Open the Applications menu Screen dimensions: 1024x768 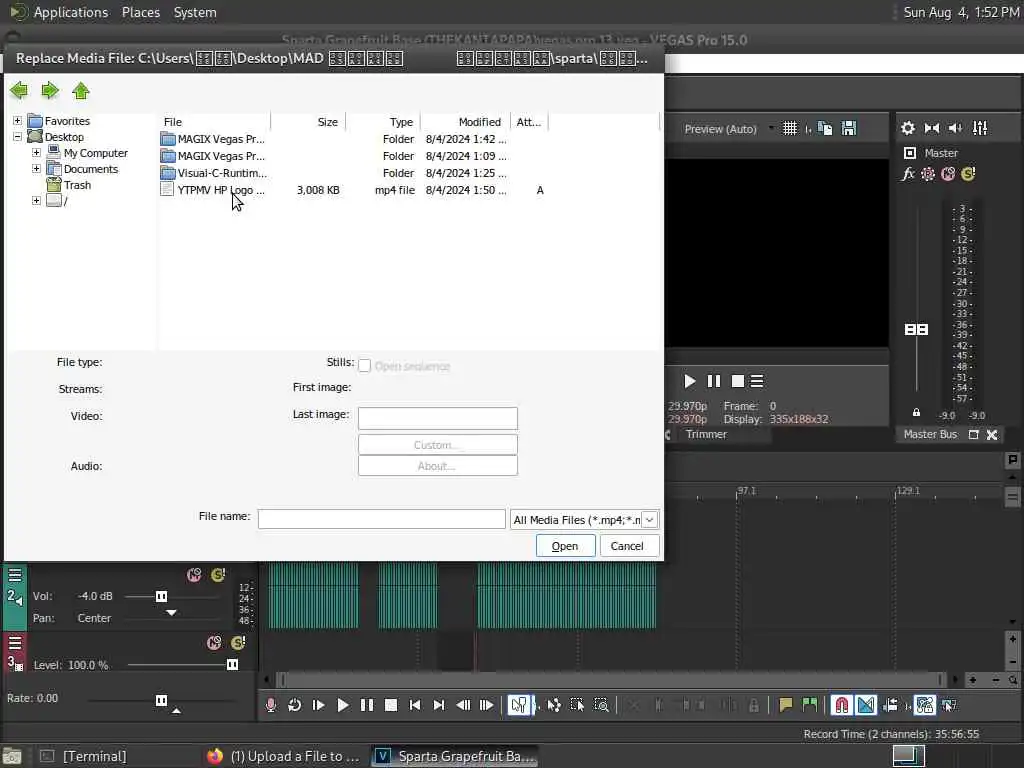click(x=71, y=12)
